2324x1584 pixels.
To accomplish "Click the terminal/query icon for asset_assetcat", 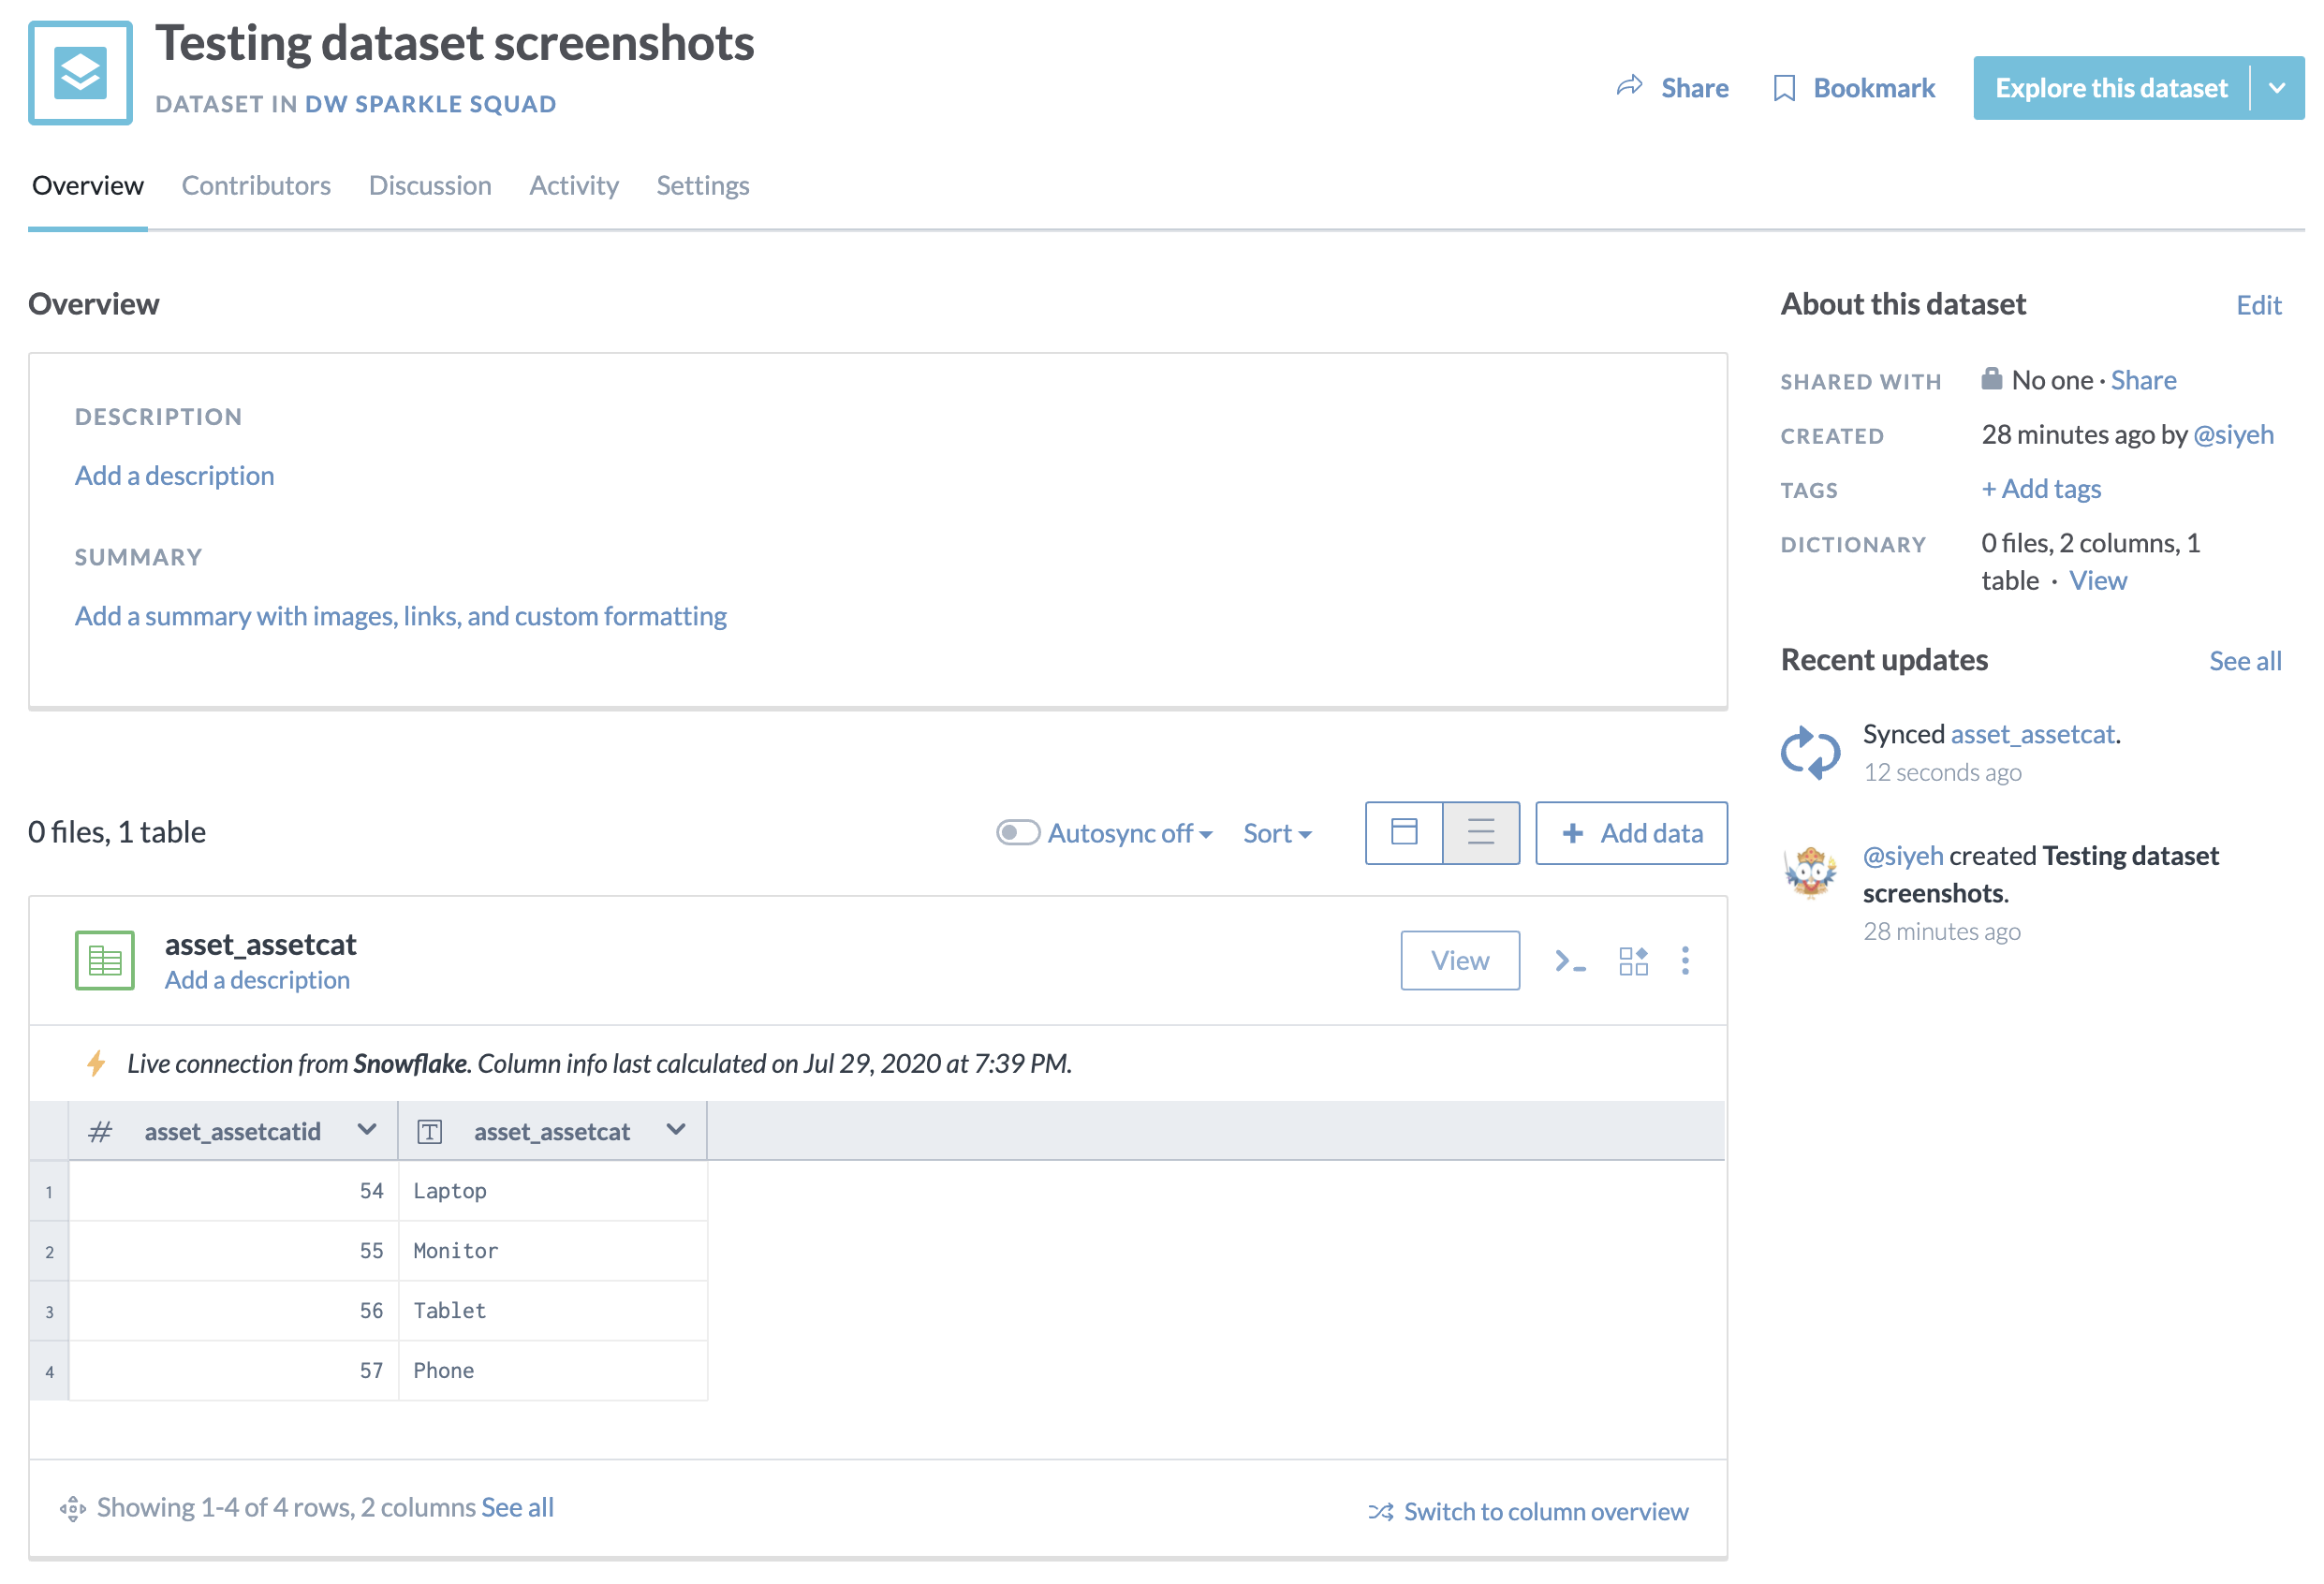I will click(x=1572, y=961).
